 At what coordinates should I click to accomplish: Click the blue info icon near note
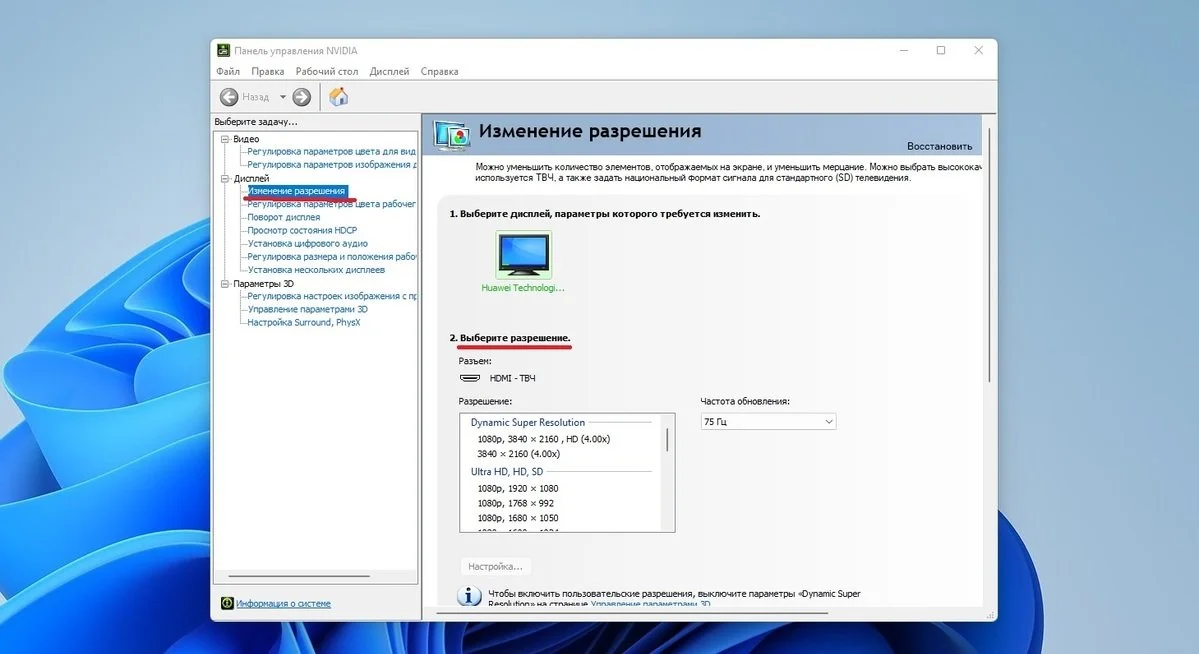pyautogui.click(x=469, y=596)
